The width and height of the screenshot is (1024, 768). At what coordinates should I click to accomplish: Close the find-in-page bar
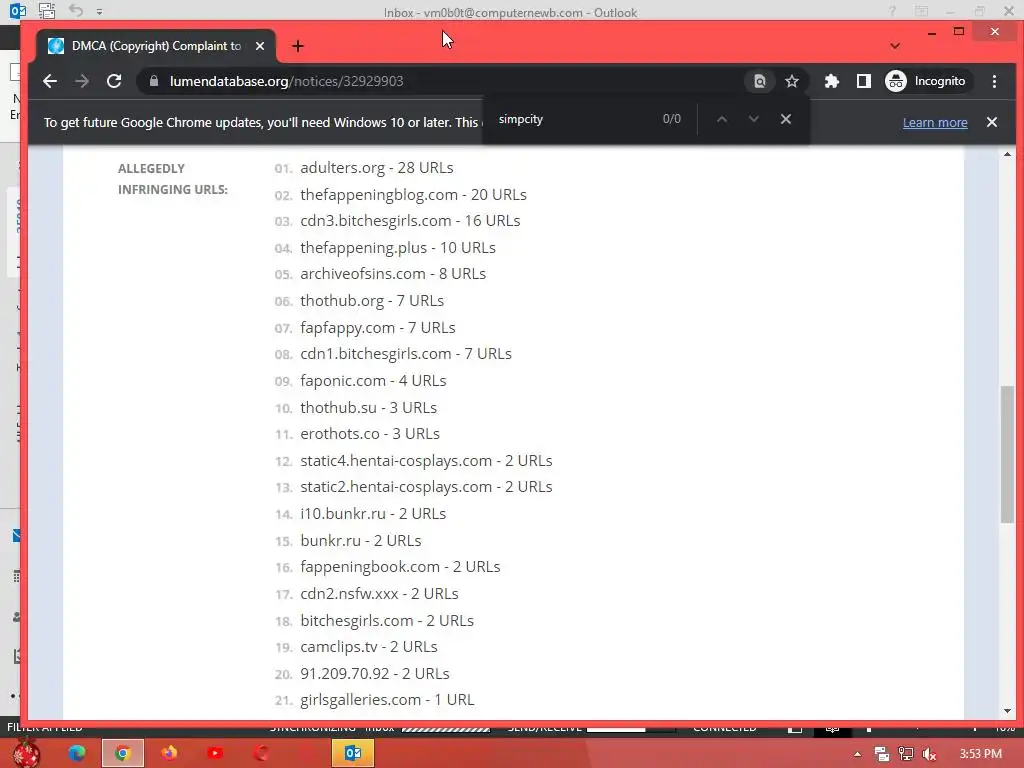tap(786, 119)
